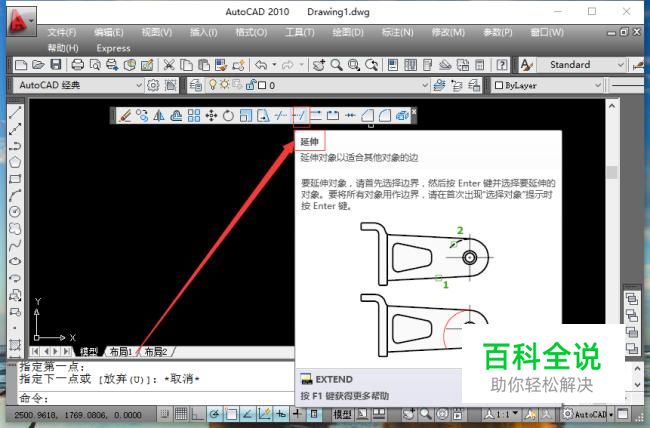Select the Move tool

[211, 115]
